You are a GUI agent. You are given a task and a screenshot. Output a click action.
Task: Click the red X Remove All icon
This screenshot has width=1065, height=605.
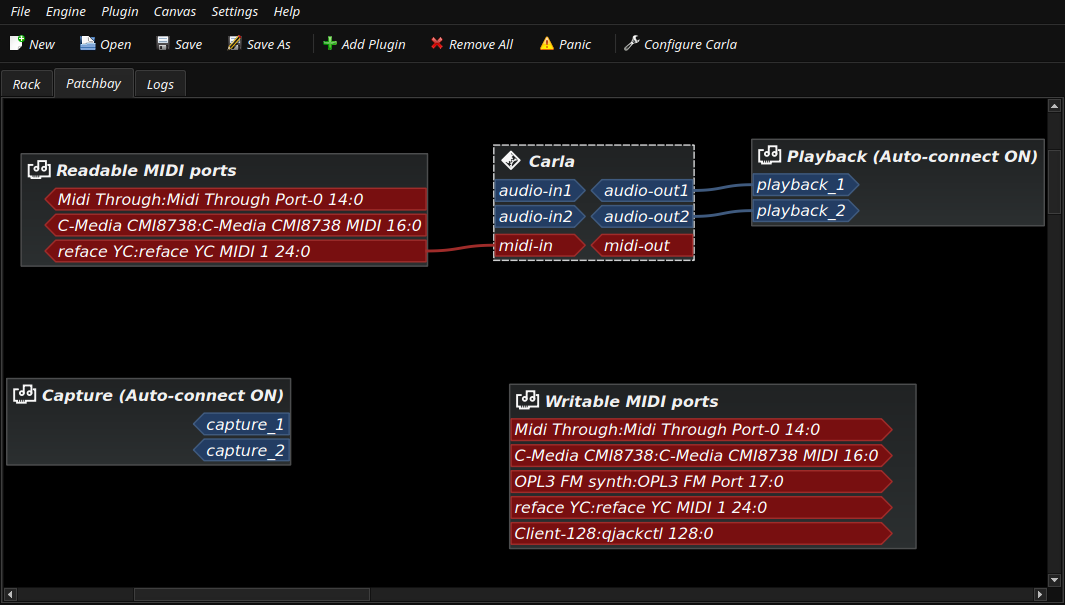[x=437, y=43]
